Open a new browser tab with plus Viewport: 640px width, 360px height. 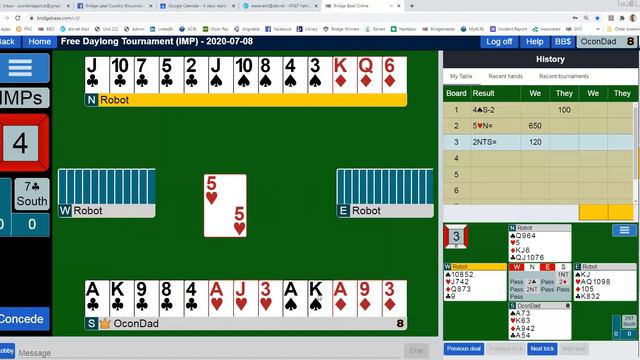[x=411, y=6]
